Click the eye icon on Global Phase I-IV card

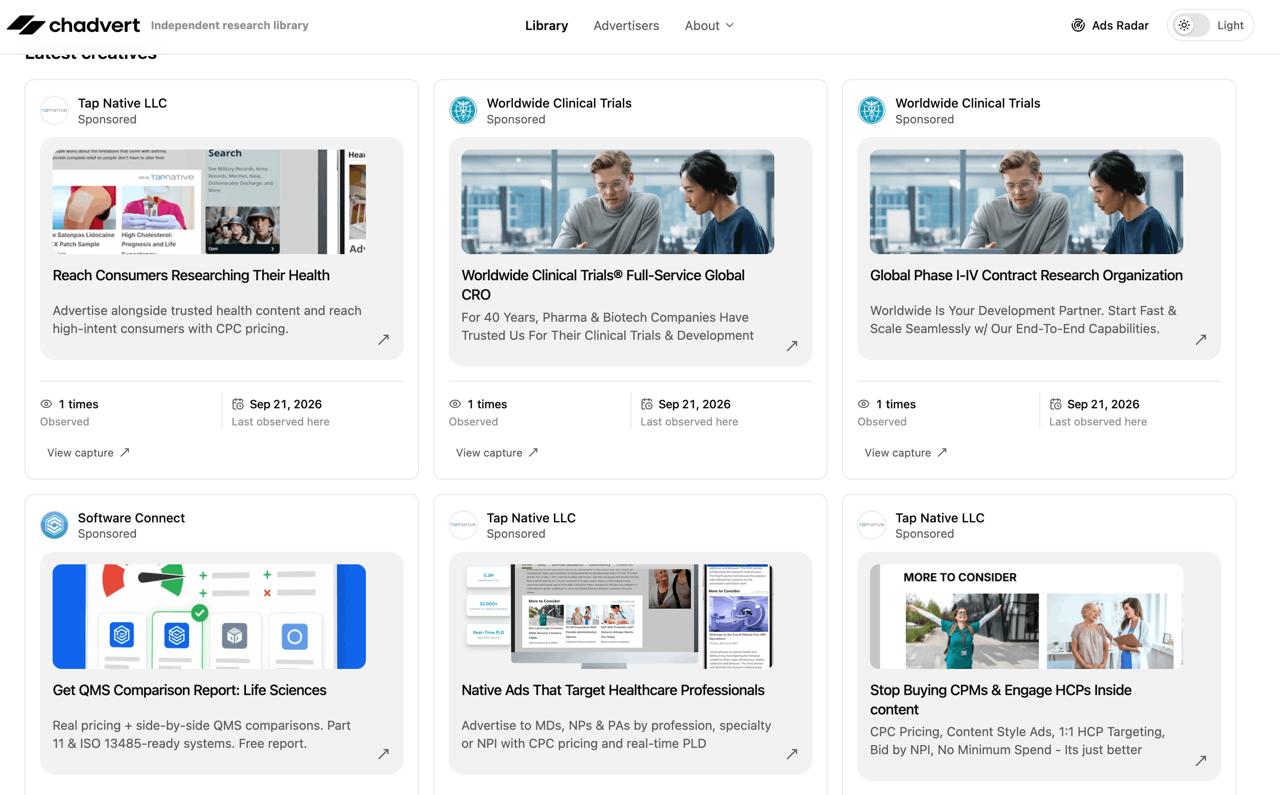click(x=864, y=404)
